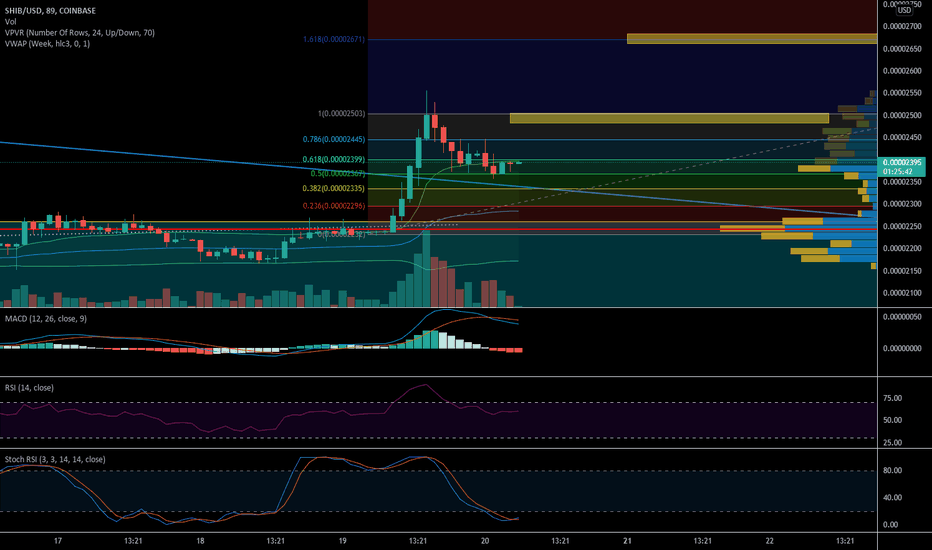Click the 0.382(0.00002335) Fibonacci label
This screenshot has height=550, width=932.
(334, 188)
